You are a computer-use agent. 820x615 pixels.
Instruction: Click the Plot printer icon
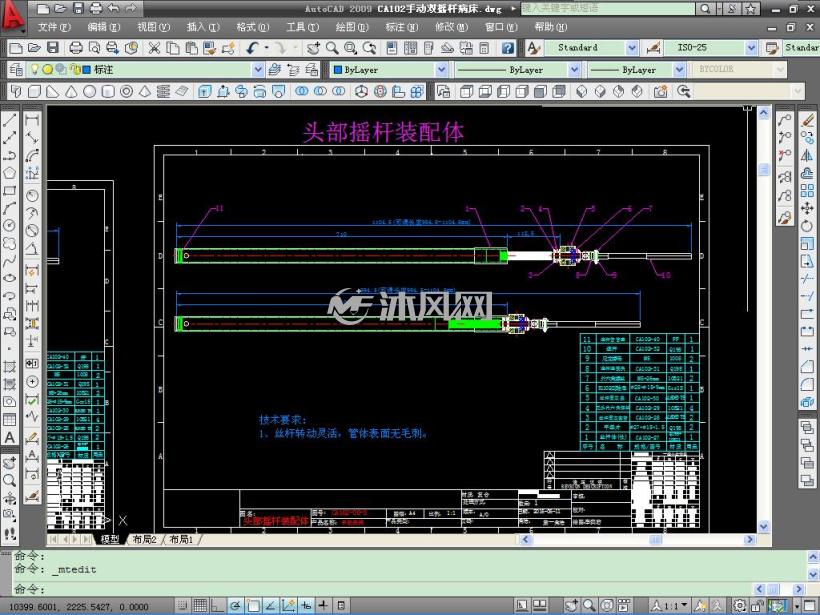[x=76, y=48]
